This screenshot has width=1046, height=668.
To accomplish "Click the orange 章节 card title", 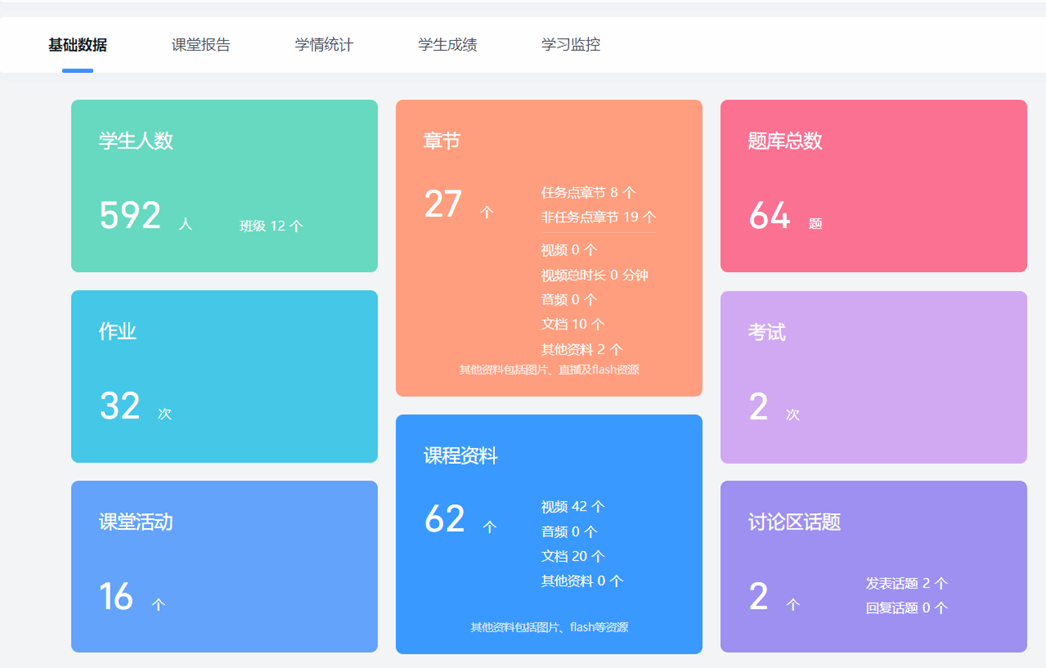I will tap(442, 141).
